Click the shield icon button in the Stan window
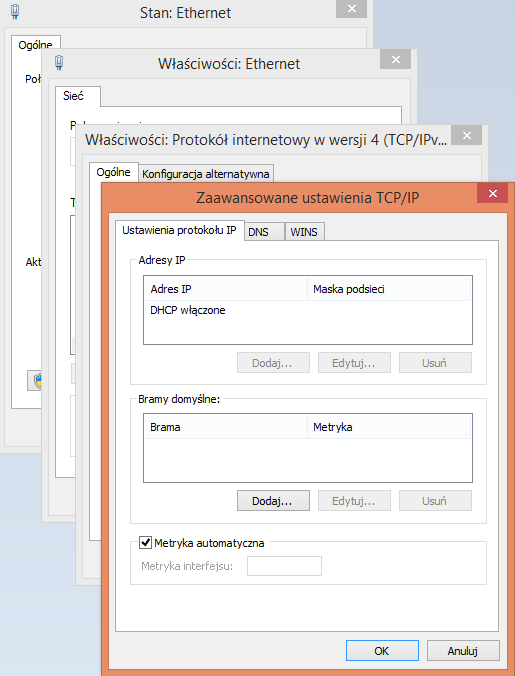Viewport: 515px width, 676px height. (x=35, y=380)
